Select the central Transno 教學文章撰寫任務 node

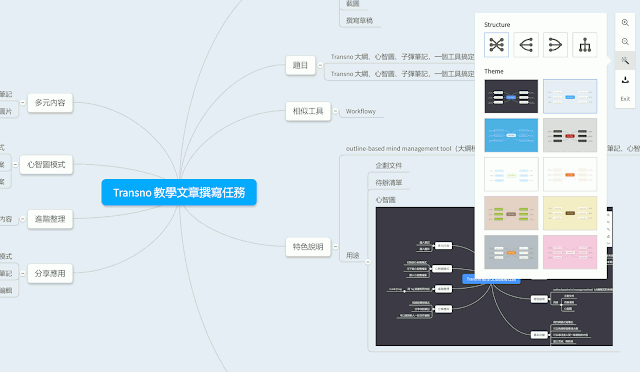coord(179,192)
